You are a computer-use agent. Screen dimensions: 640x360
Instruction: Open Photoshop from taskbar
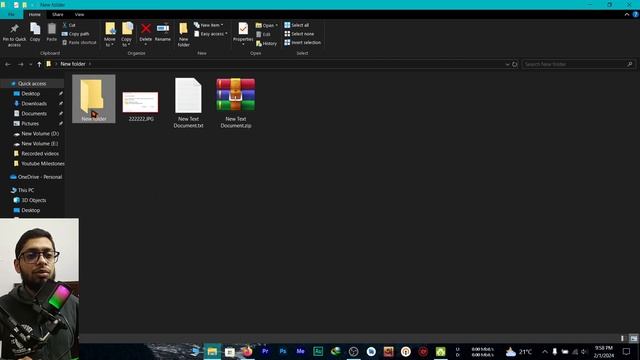[283, 351]
